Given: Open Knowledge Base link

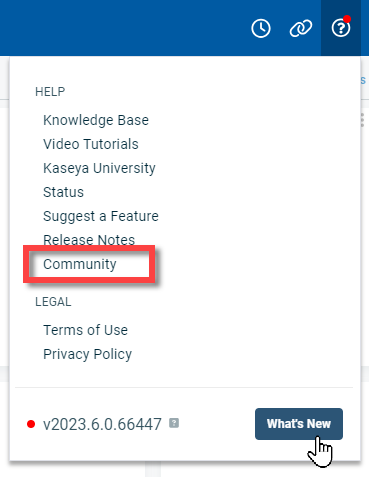Looking at the screenshot, I should coord(96,120).
